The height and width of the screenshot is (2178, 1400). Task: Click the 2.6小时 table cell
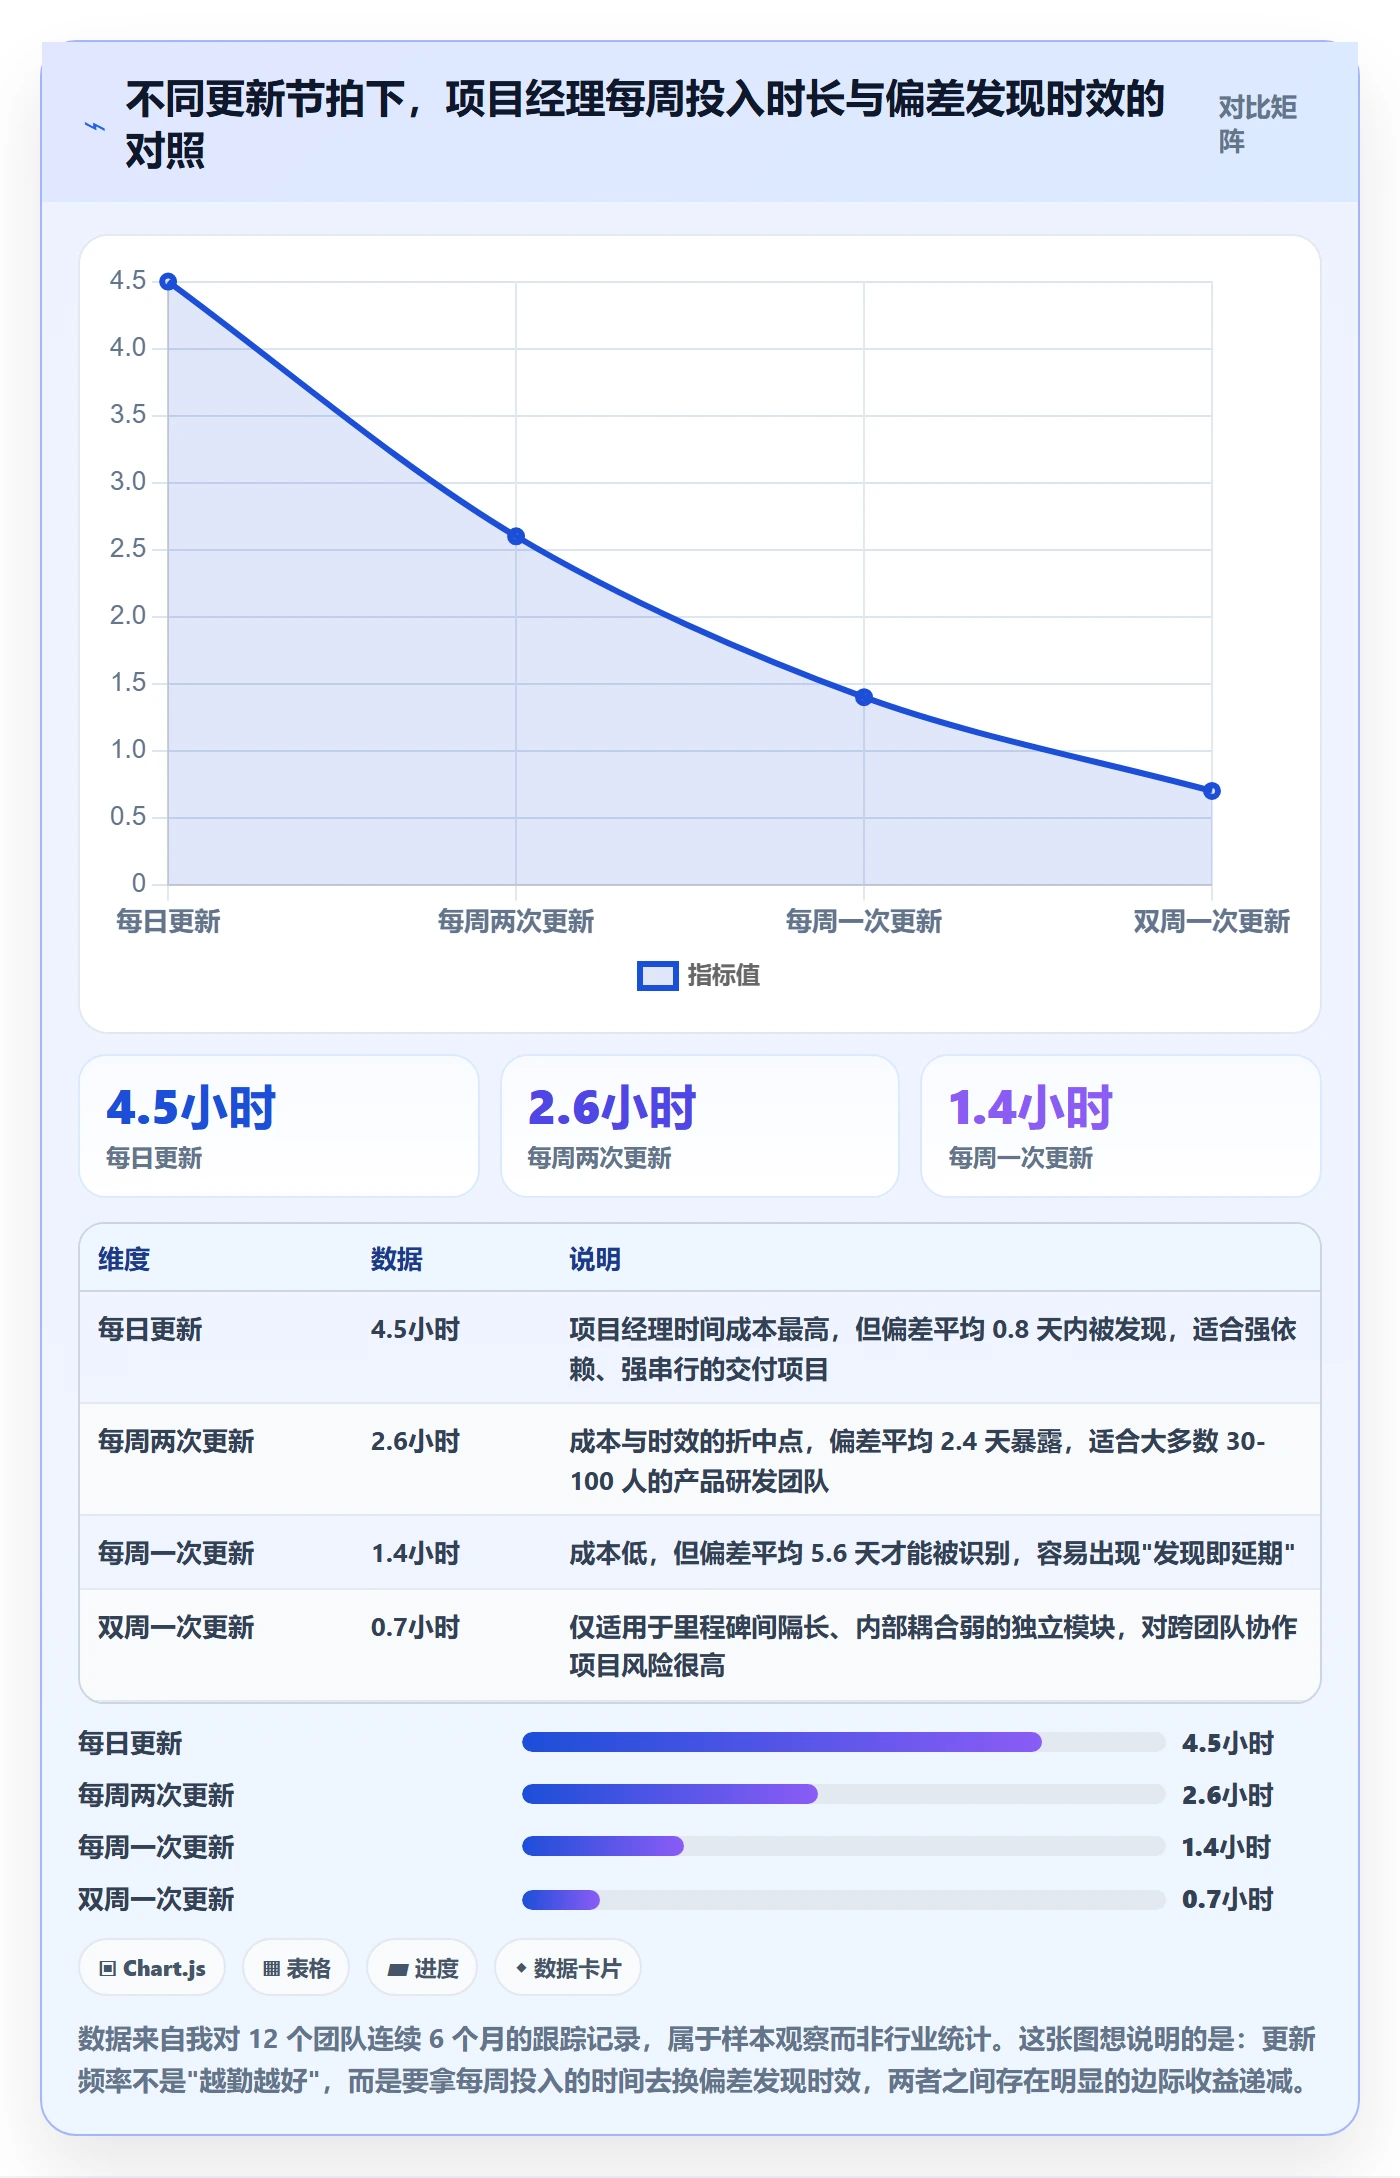(x=415, y=1441)
